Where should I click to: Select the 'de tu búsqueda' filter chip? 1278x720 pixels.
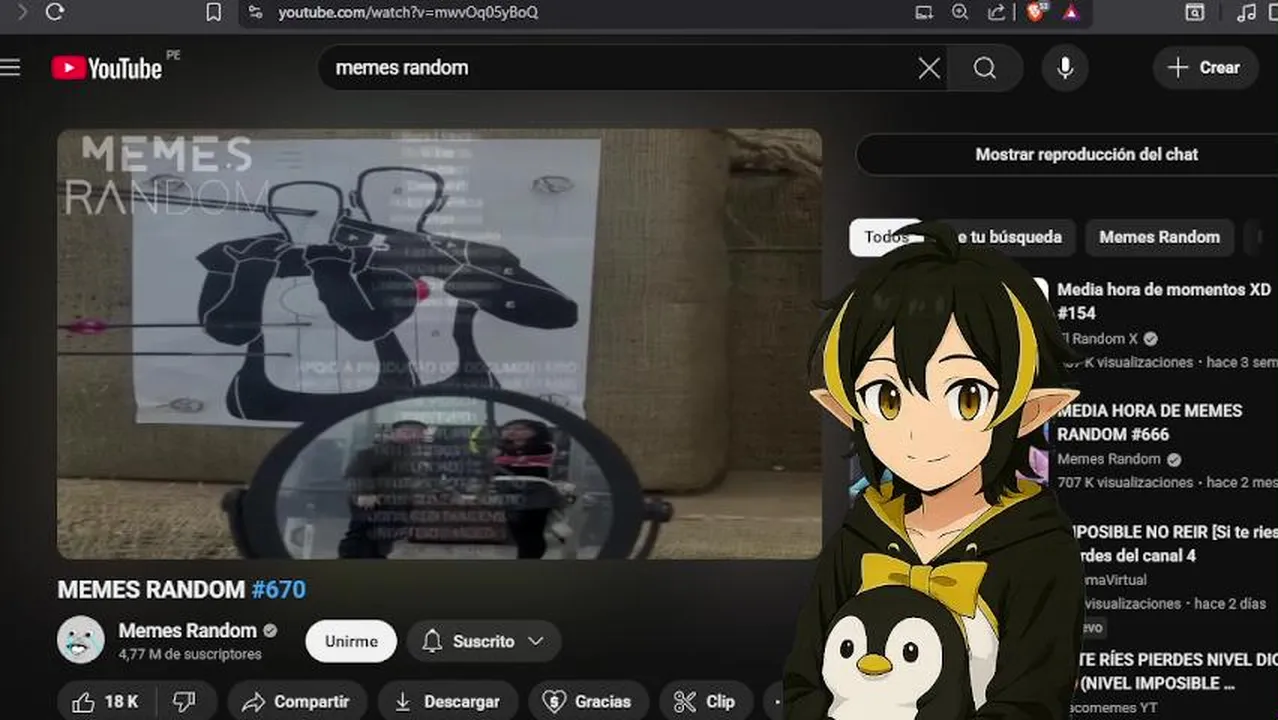1003,237
